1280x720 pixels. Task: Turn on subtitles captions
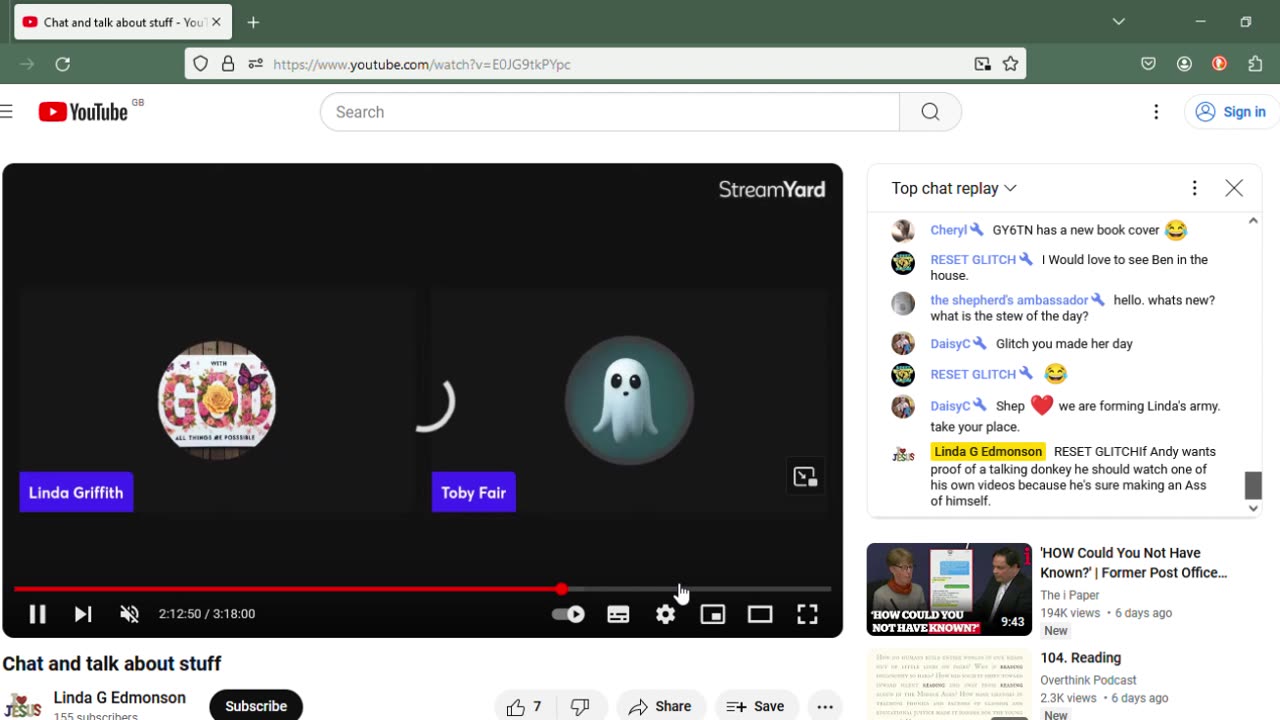pos(618,614)
